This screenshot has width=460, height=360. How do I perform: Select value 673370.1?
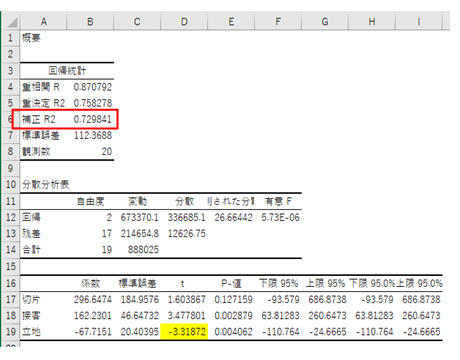pos(140,217)
